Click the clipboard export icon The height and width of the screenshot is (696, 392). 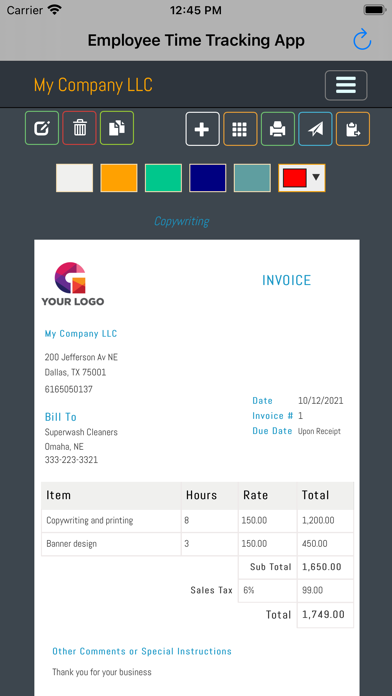353,129
